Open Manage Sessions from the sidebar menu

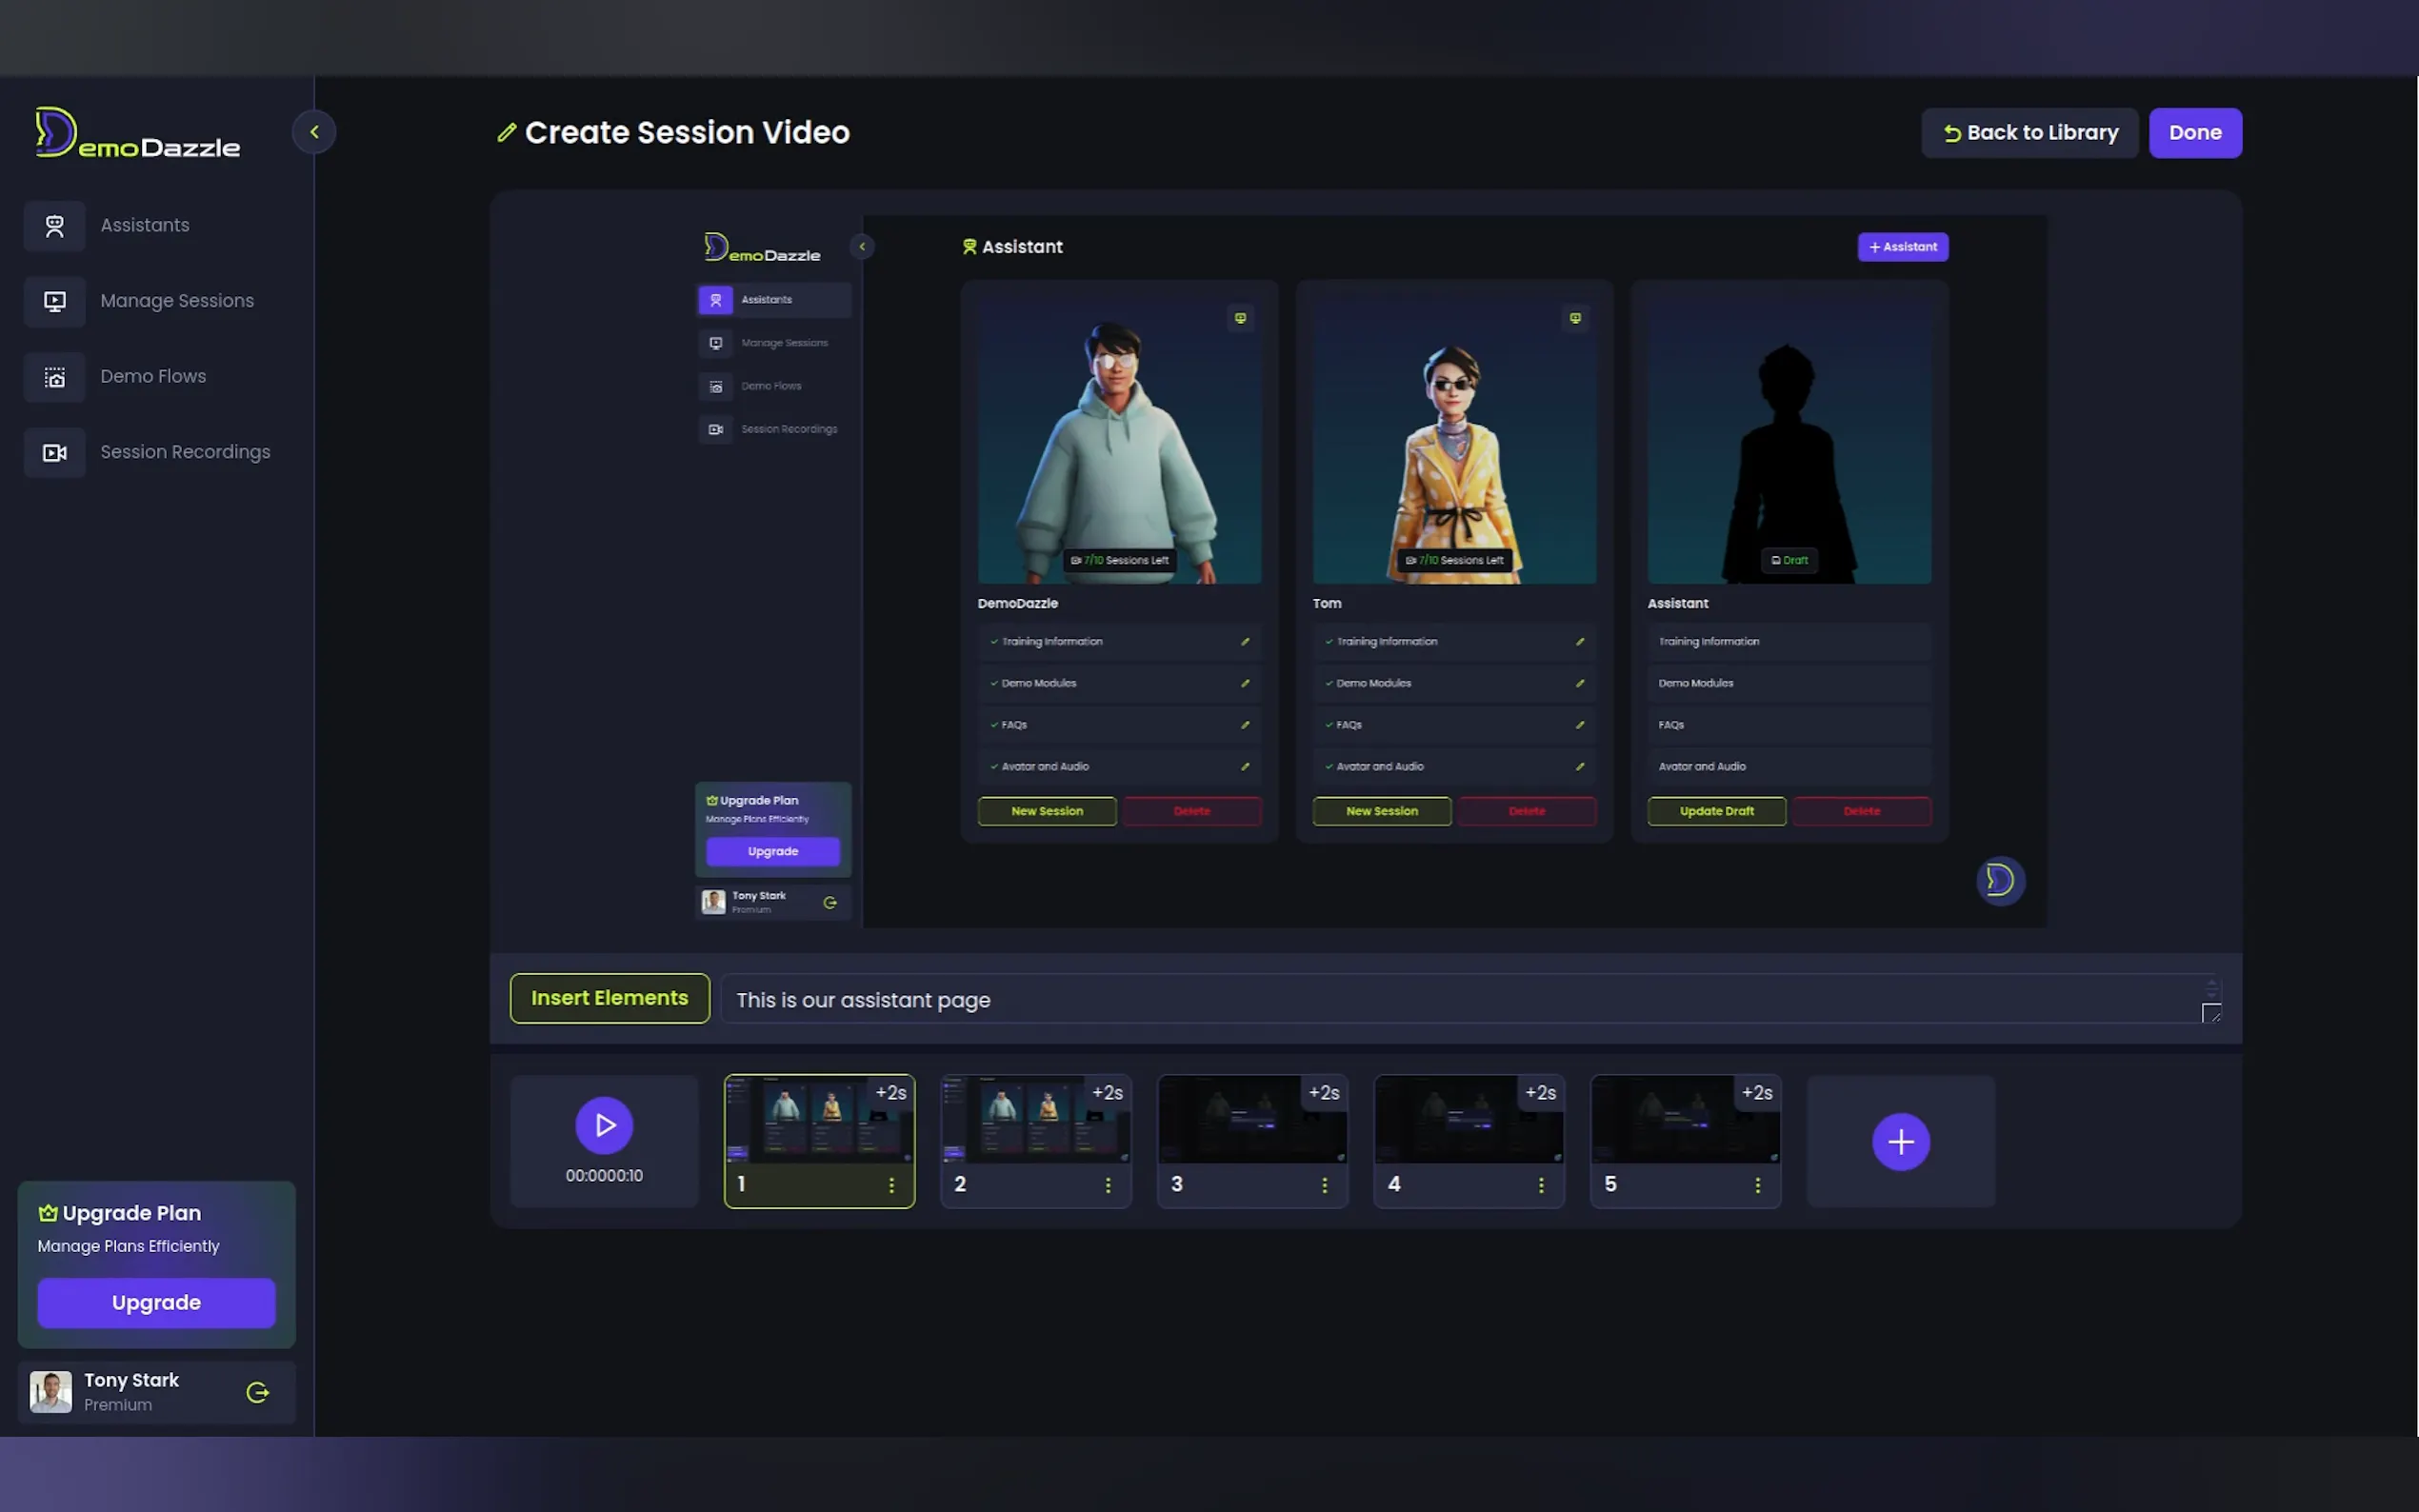coord(177,301)
